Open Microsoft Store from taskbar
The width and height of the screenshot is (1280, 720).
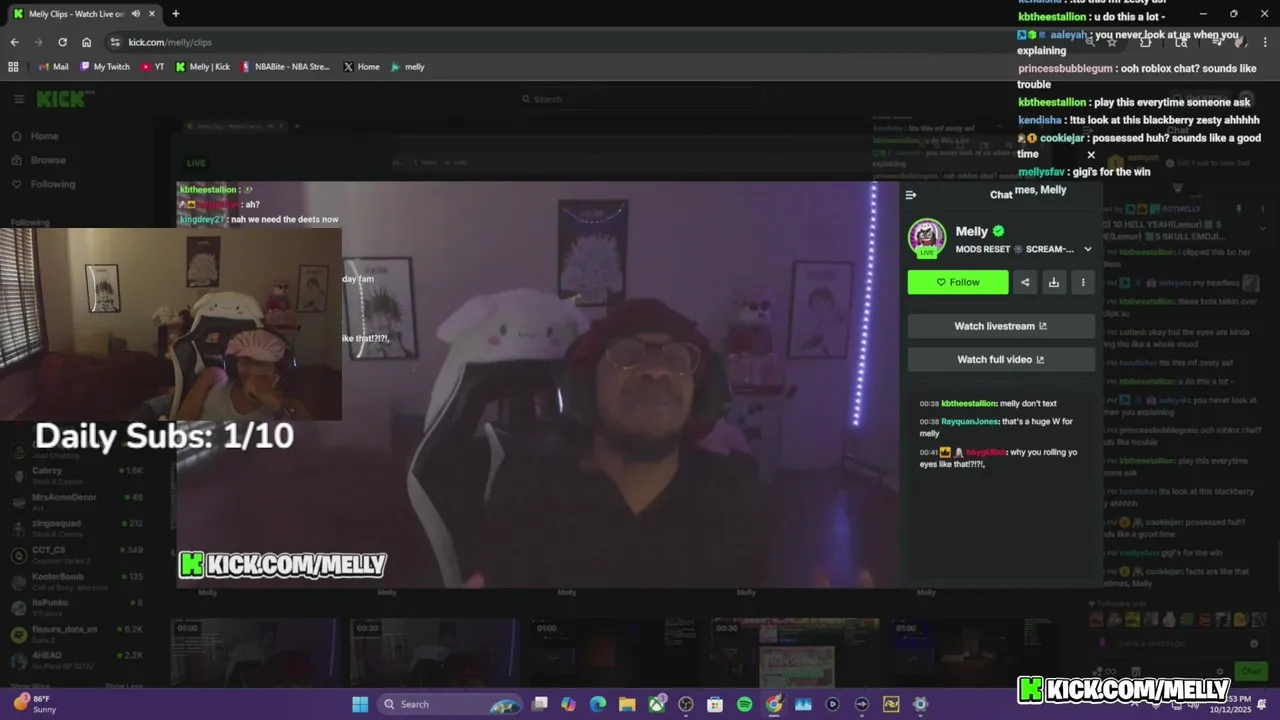coord(715,704)
